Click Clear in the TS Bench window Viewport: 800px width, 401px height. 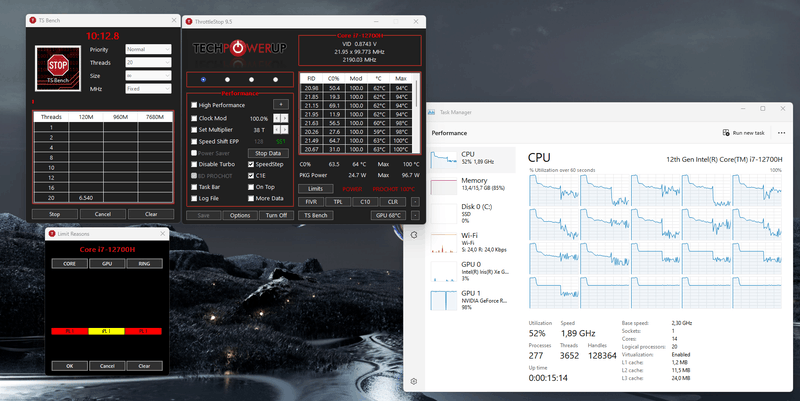click(x=151, y=214)
